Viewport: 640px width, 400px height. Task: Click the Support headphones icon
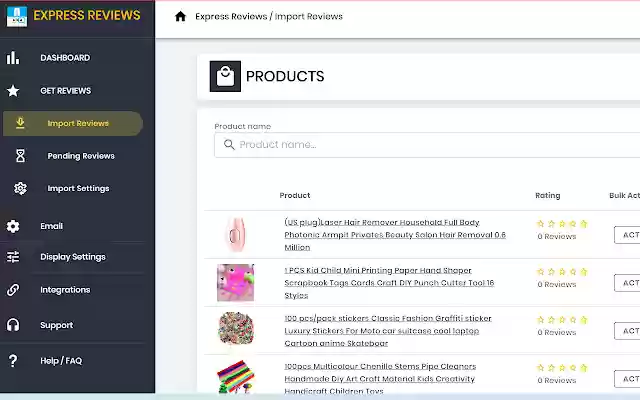coord(13,325)
